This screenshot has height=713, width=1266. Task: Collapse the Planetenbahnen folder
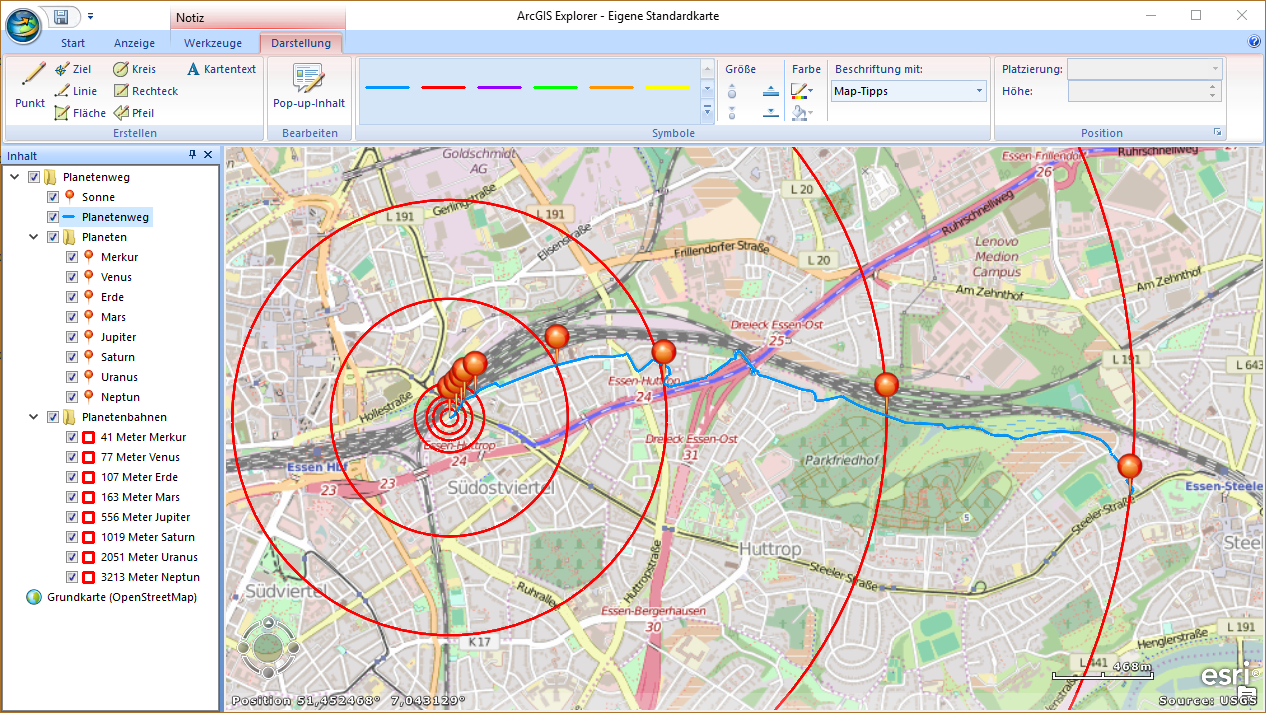33,417
